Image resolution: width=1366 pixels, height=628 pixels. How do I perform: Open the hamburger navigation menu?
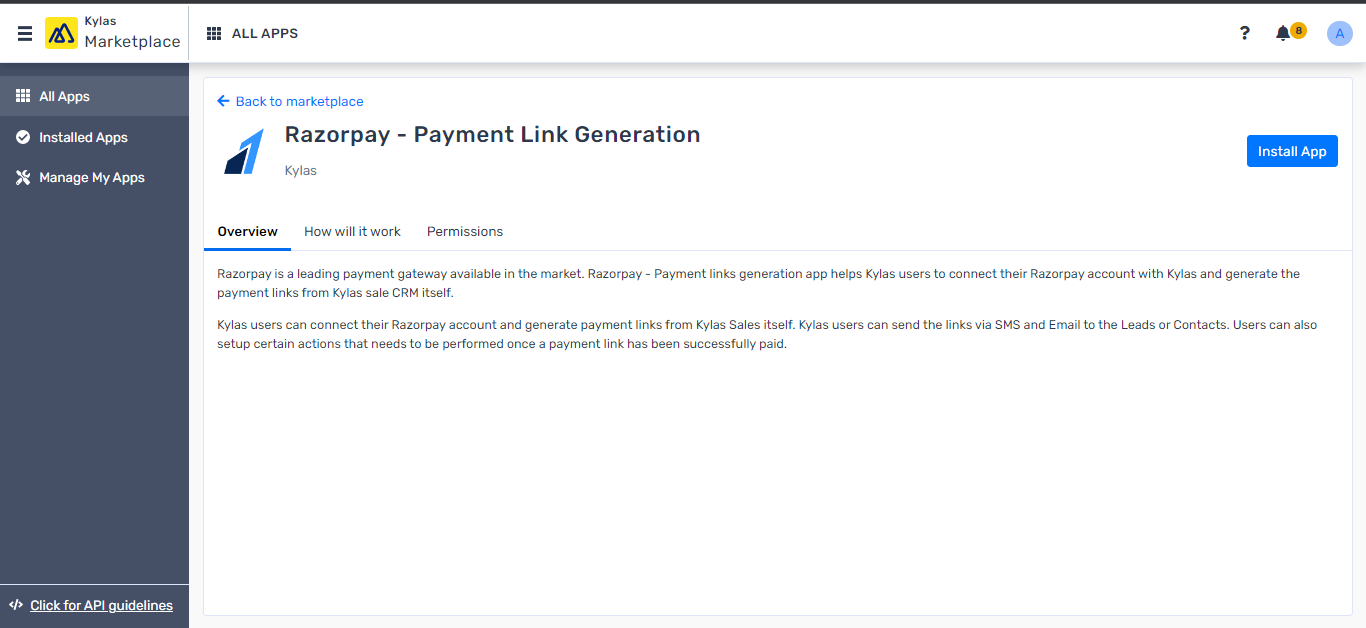25,34
